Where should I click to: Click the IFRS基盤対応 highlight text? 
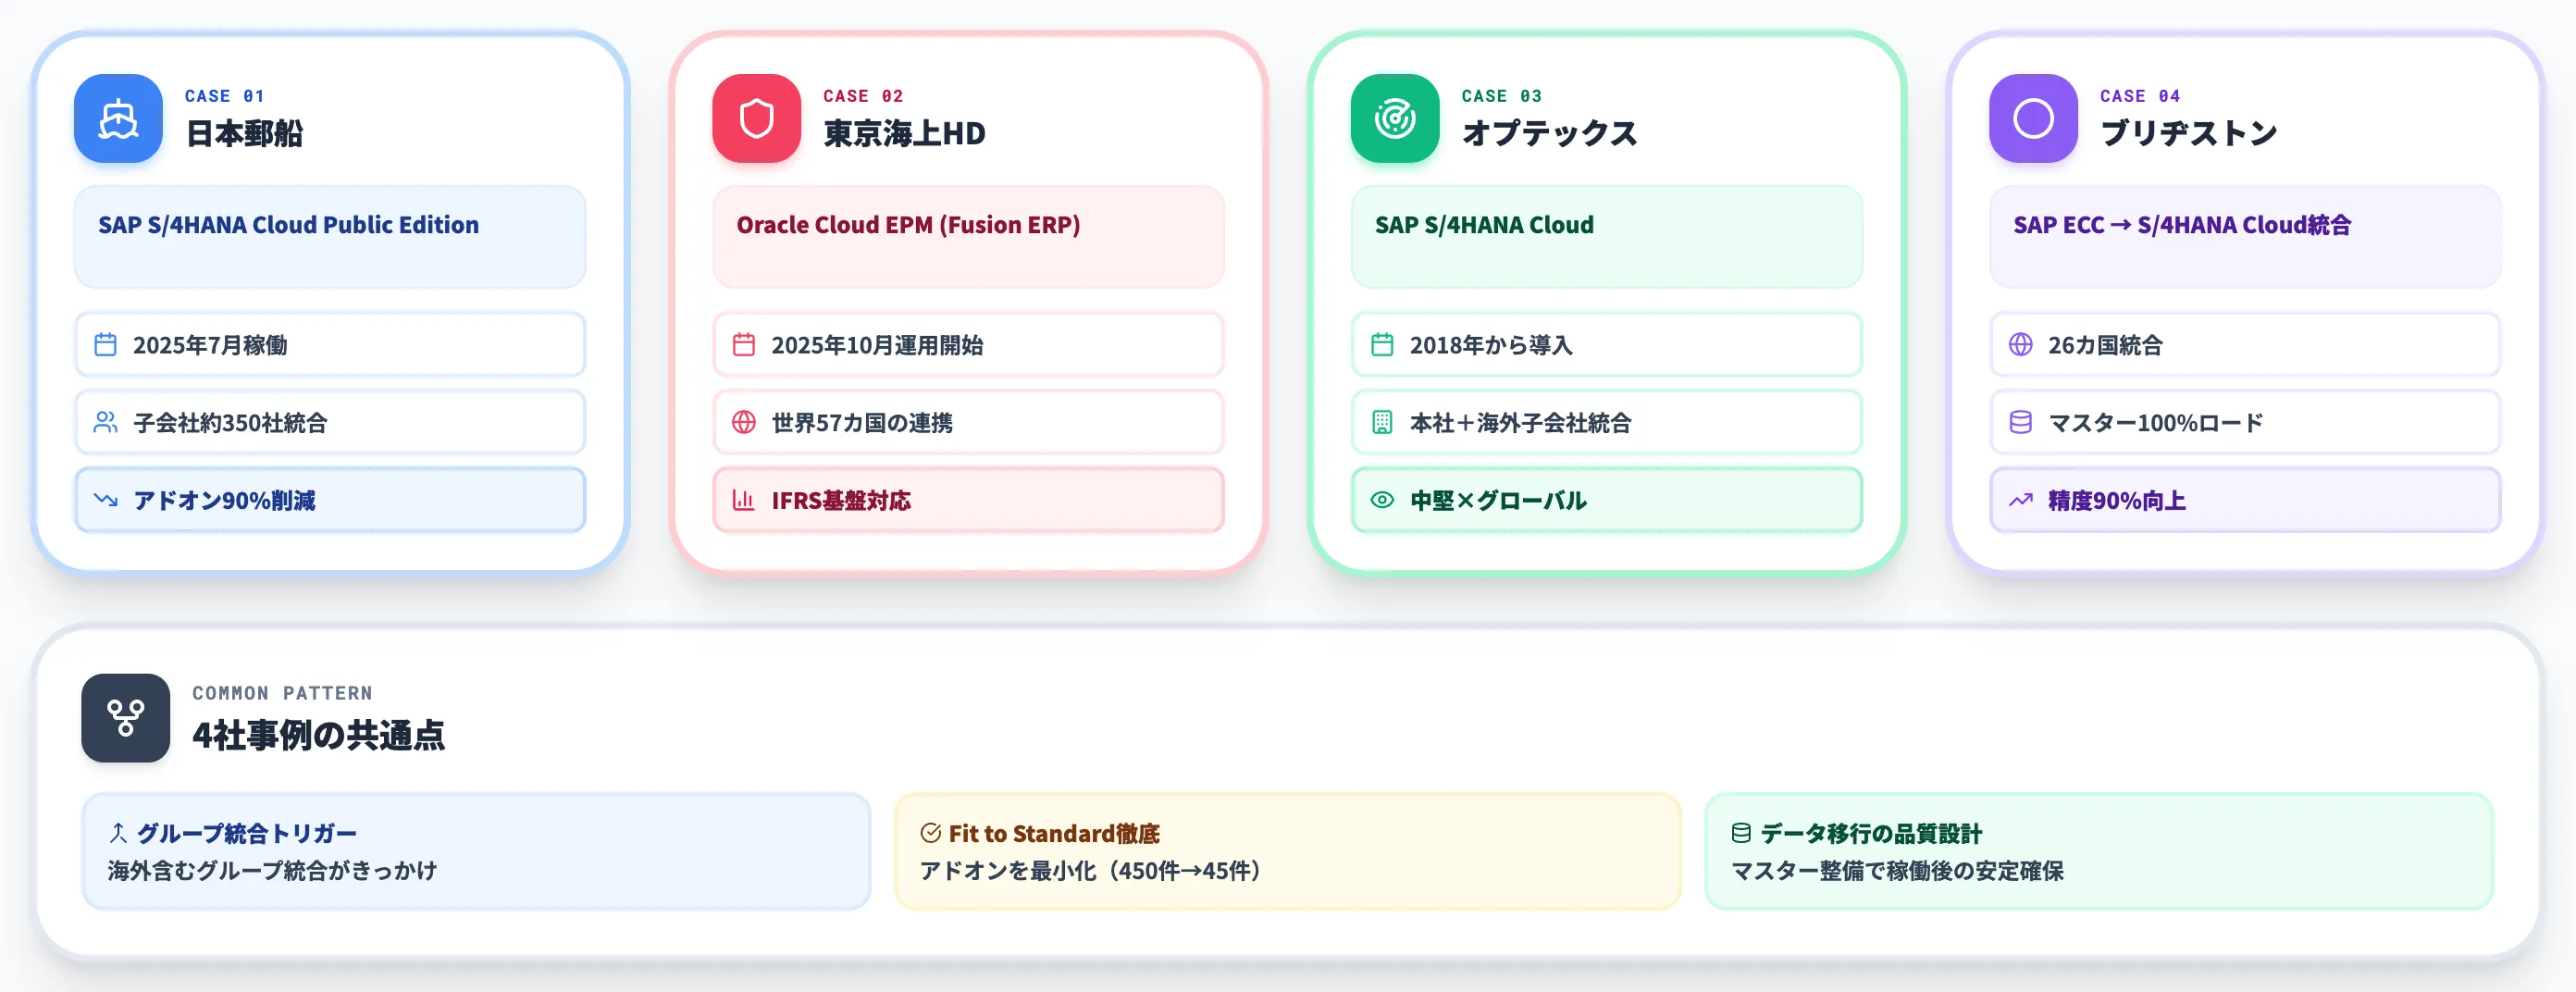(841, 500)
